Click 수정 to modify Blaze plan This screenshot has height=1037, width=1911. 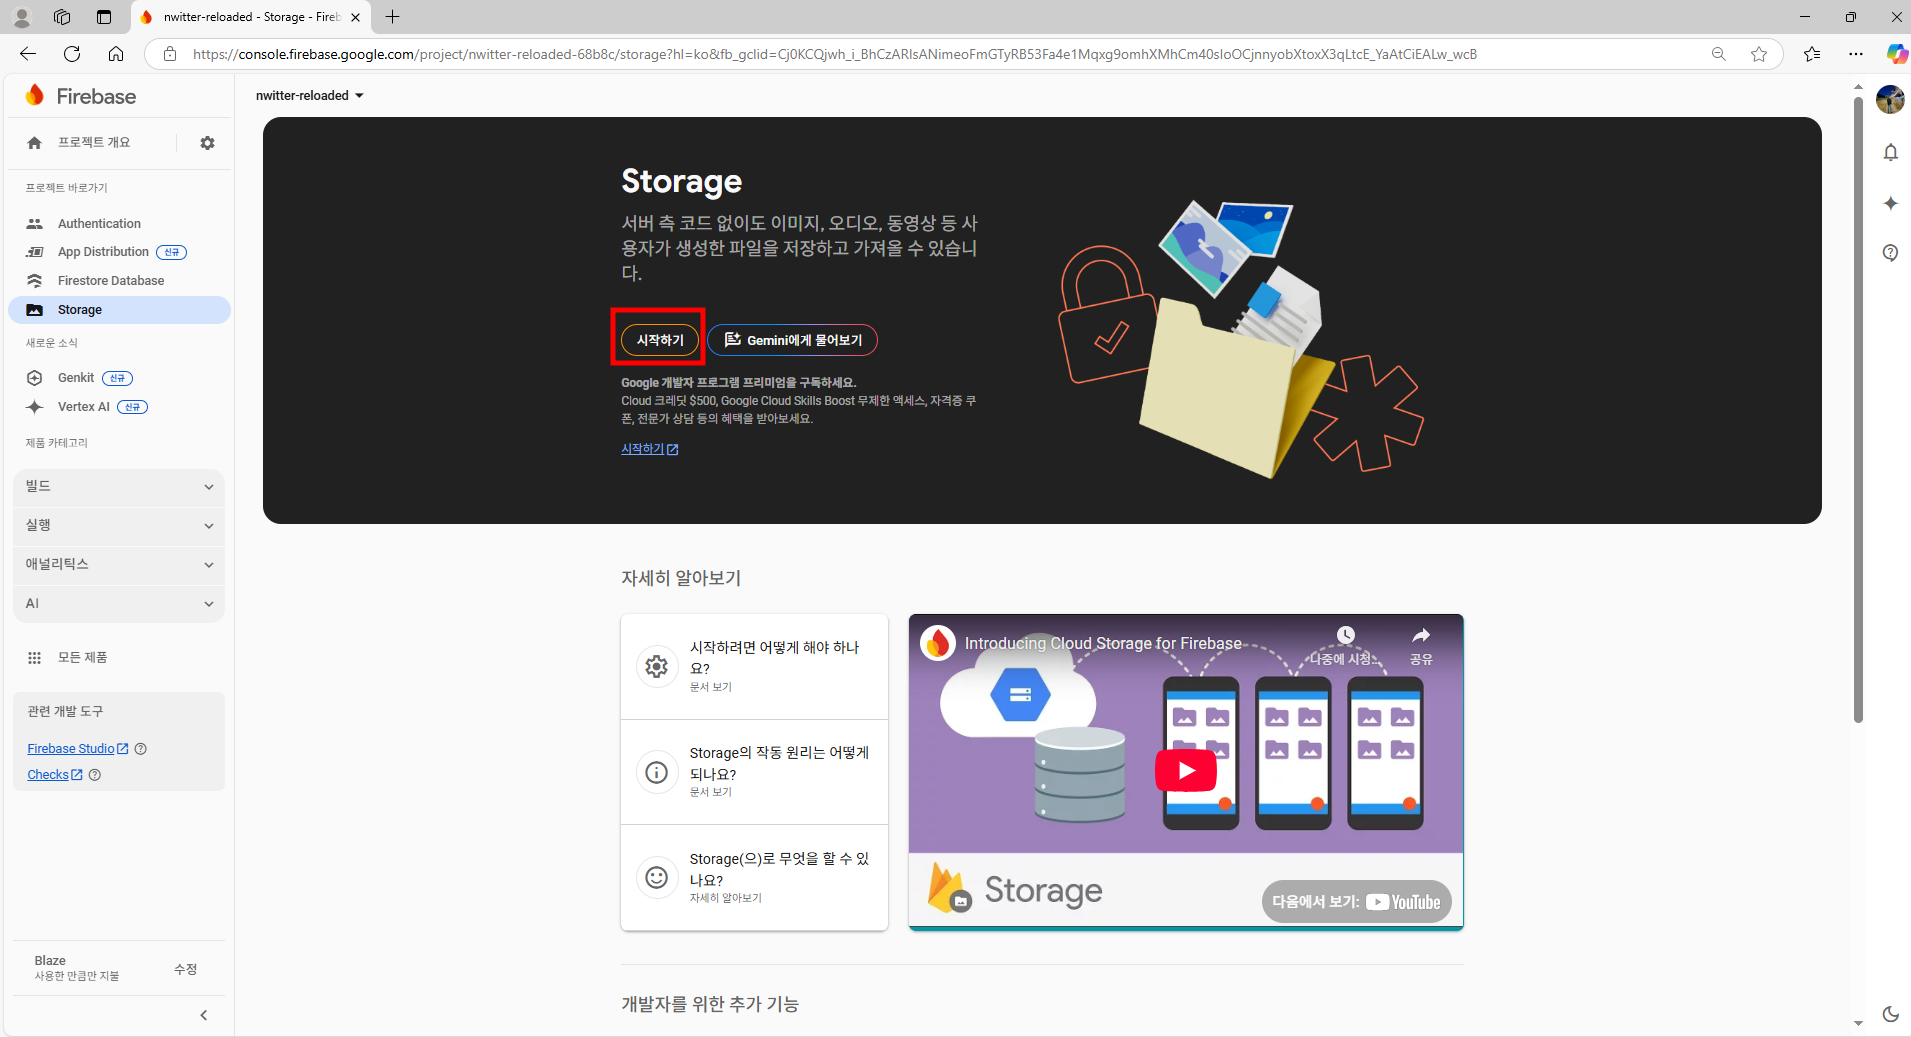(186, 969)
